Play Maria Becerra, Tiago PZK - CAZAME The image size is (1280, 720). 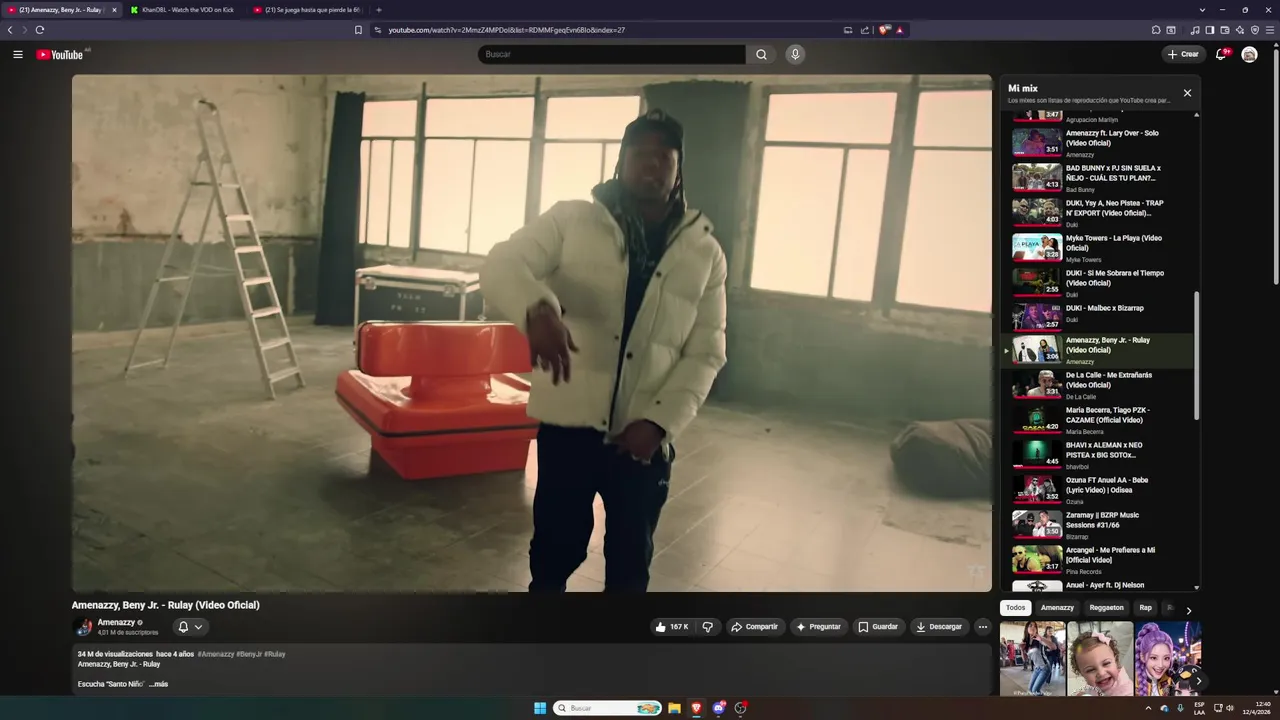[1098, 420]
